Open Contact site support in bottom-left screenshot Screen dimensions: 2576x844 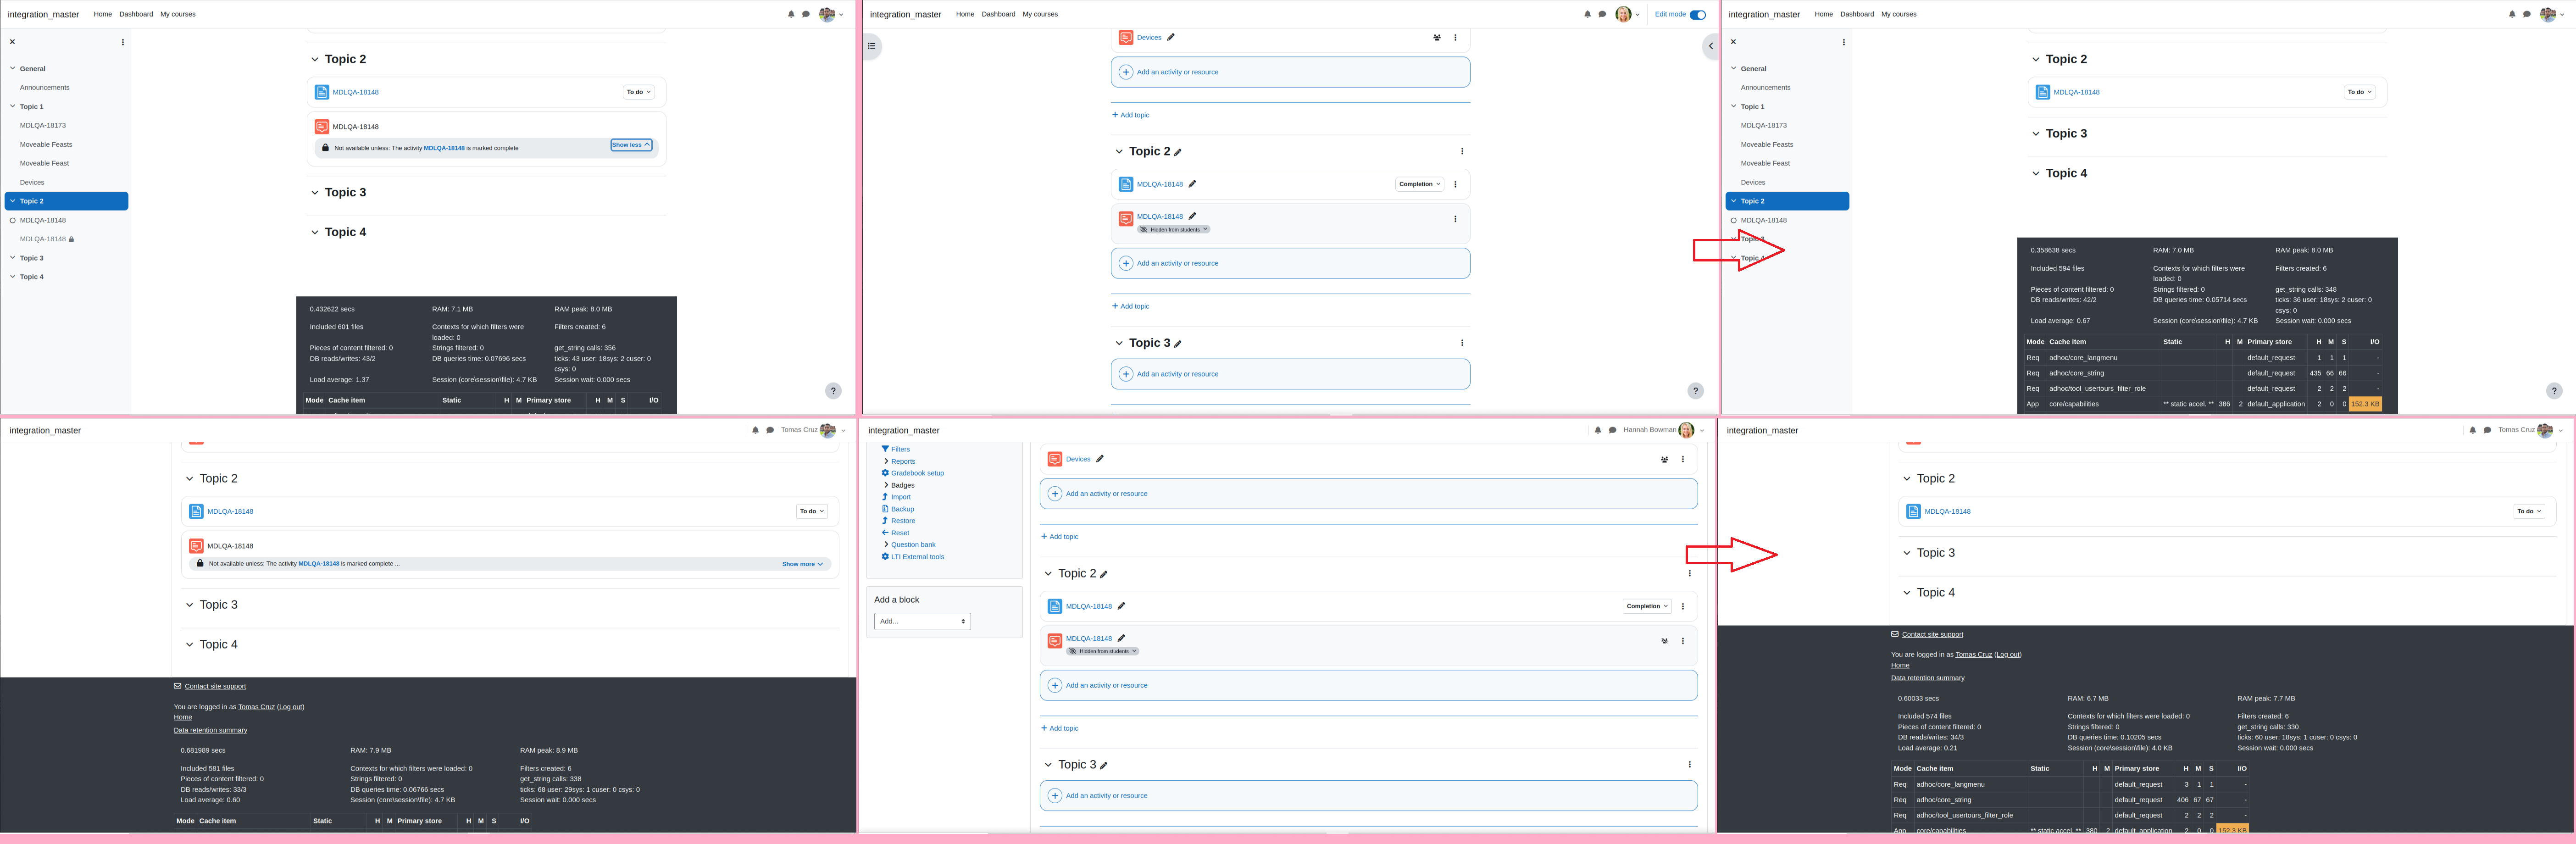click(215, 686)
